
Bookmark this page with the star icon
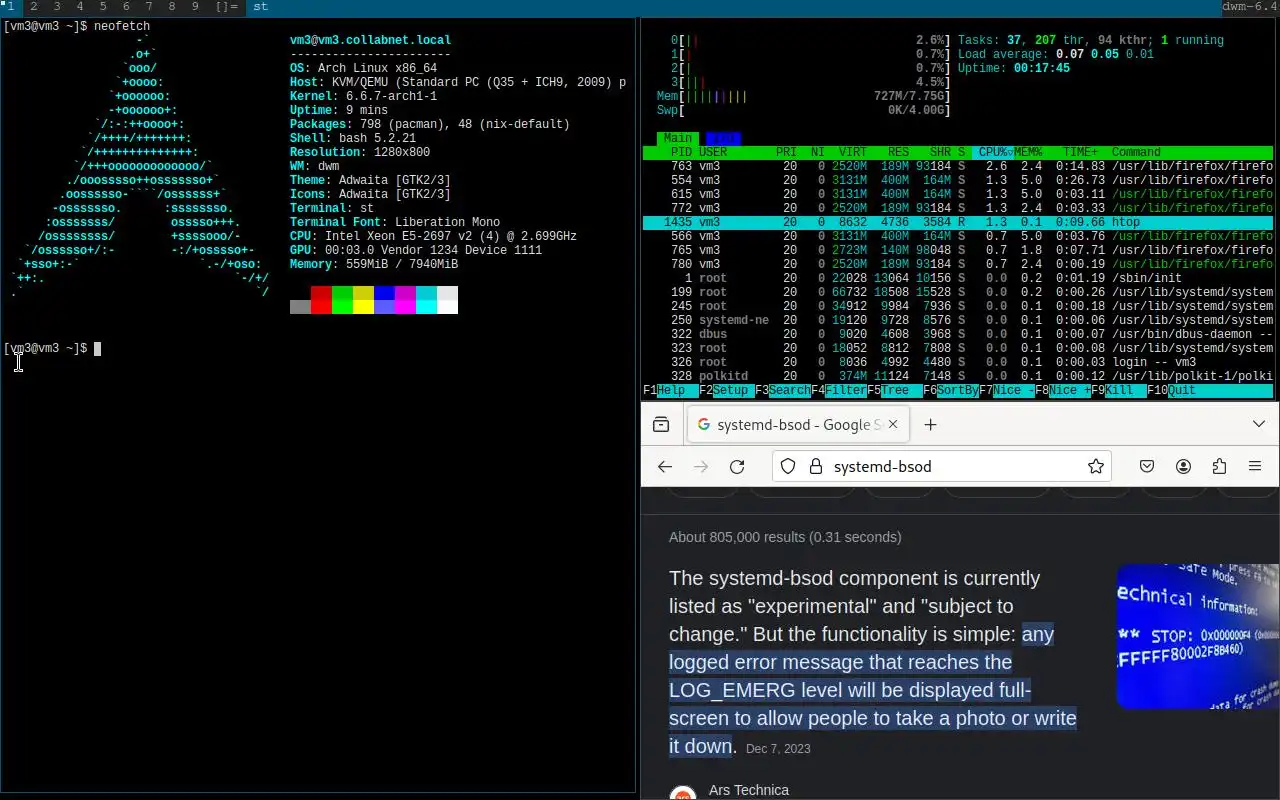pos(1096,466)
